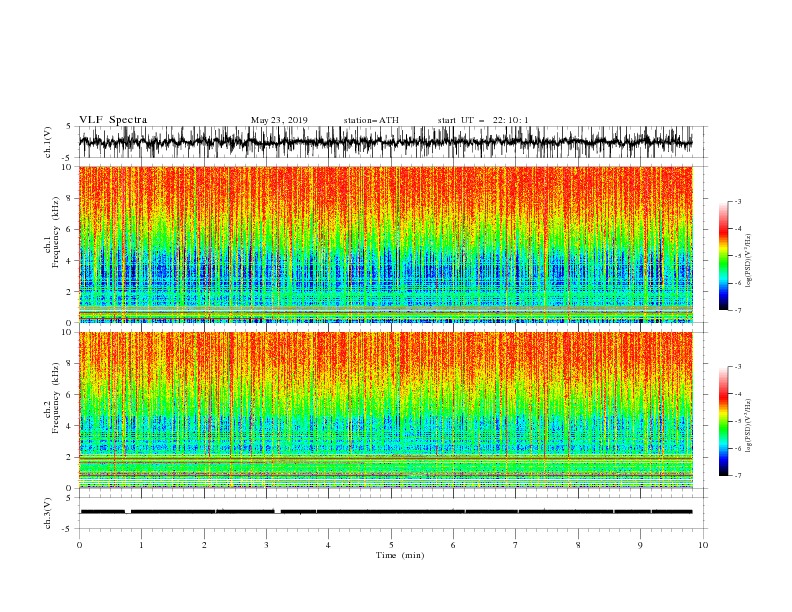Click time axis tick label "8"
Screen dimensions: 792x612
578,545
